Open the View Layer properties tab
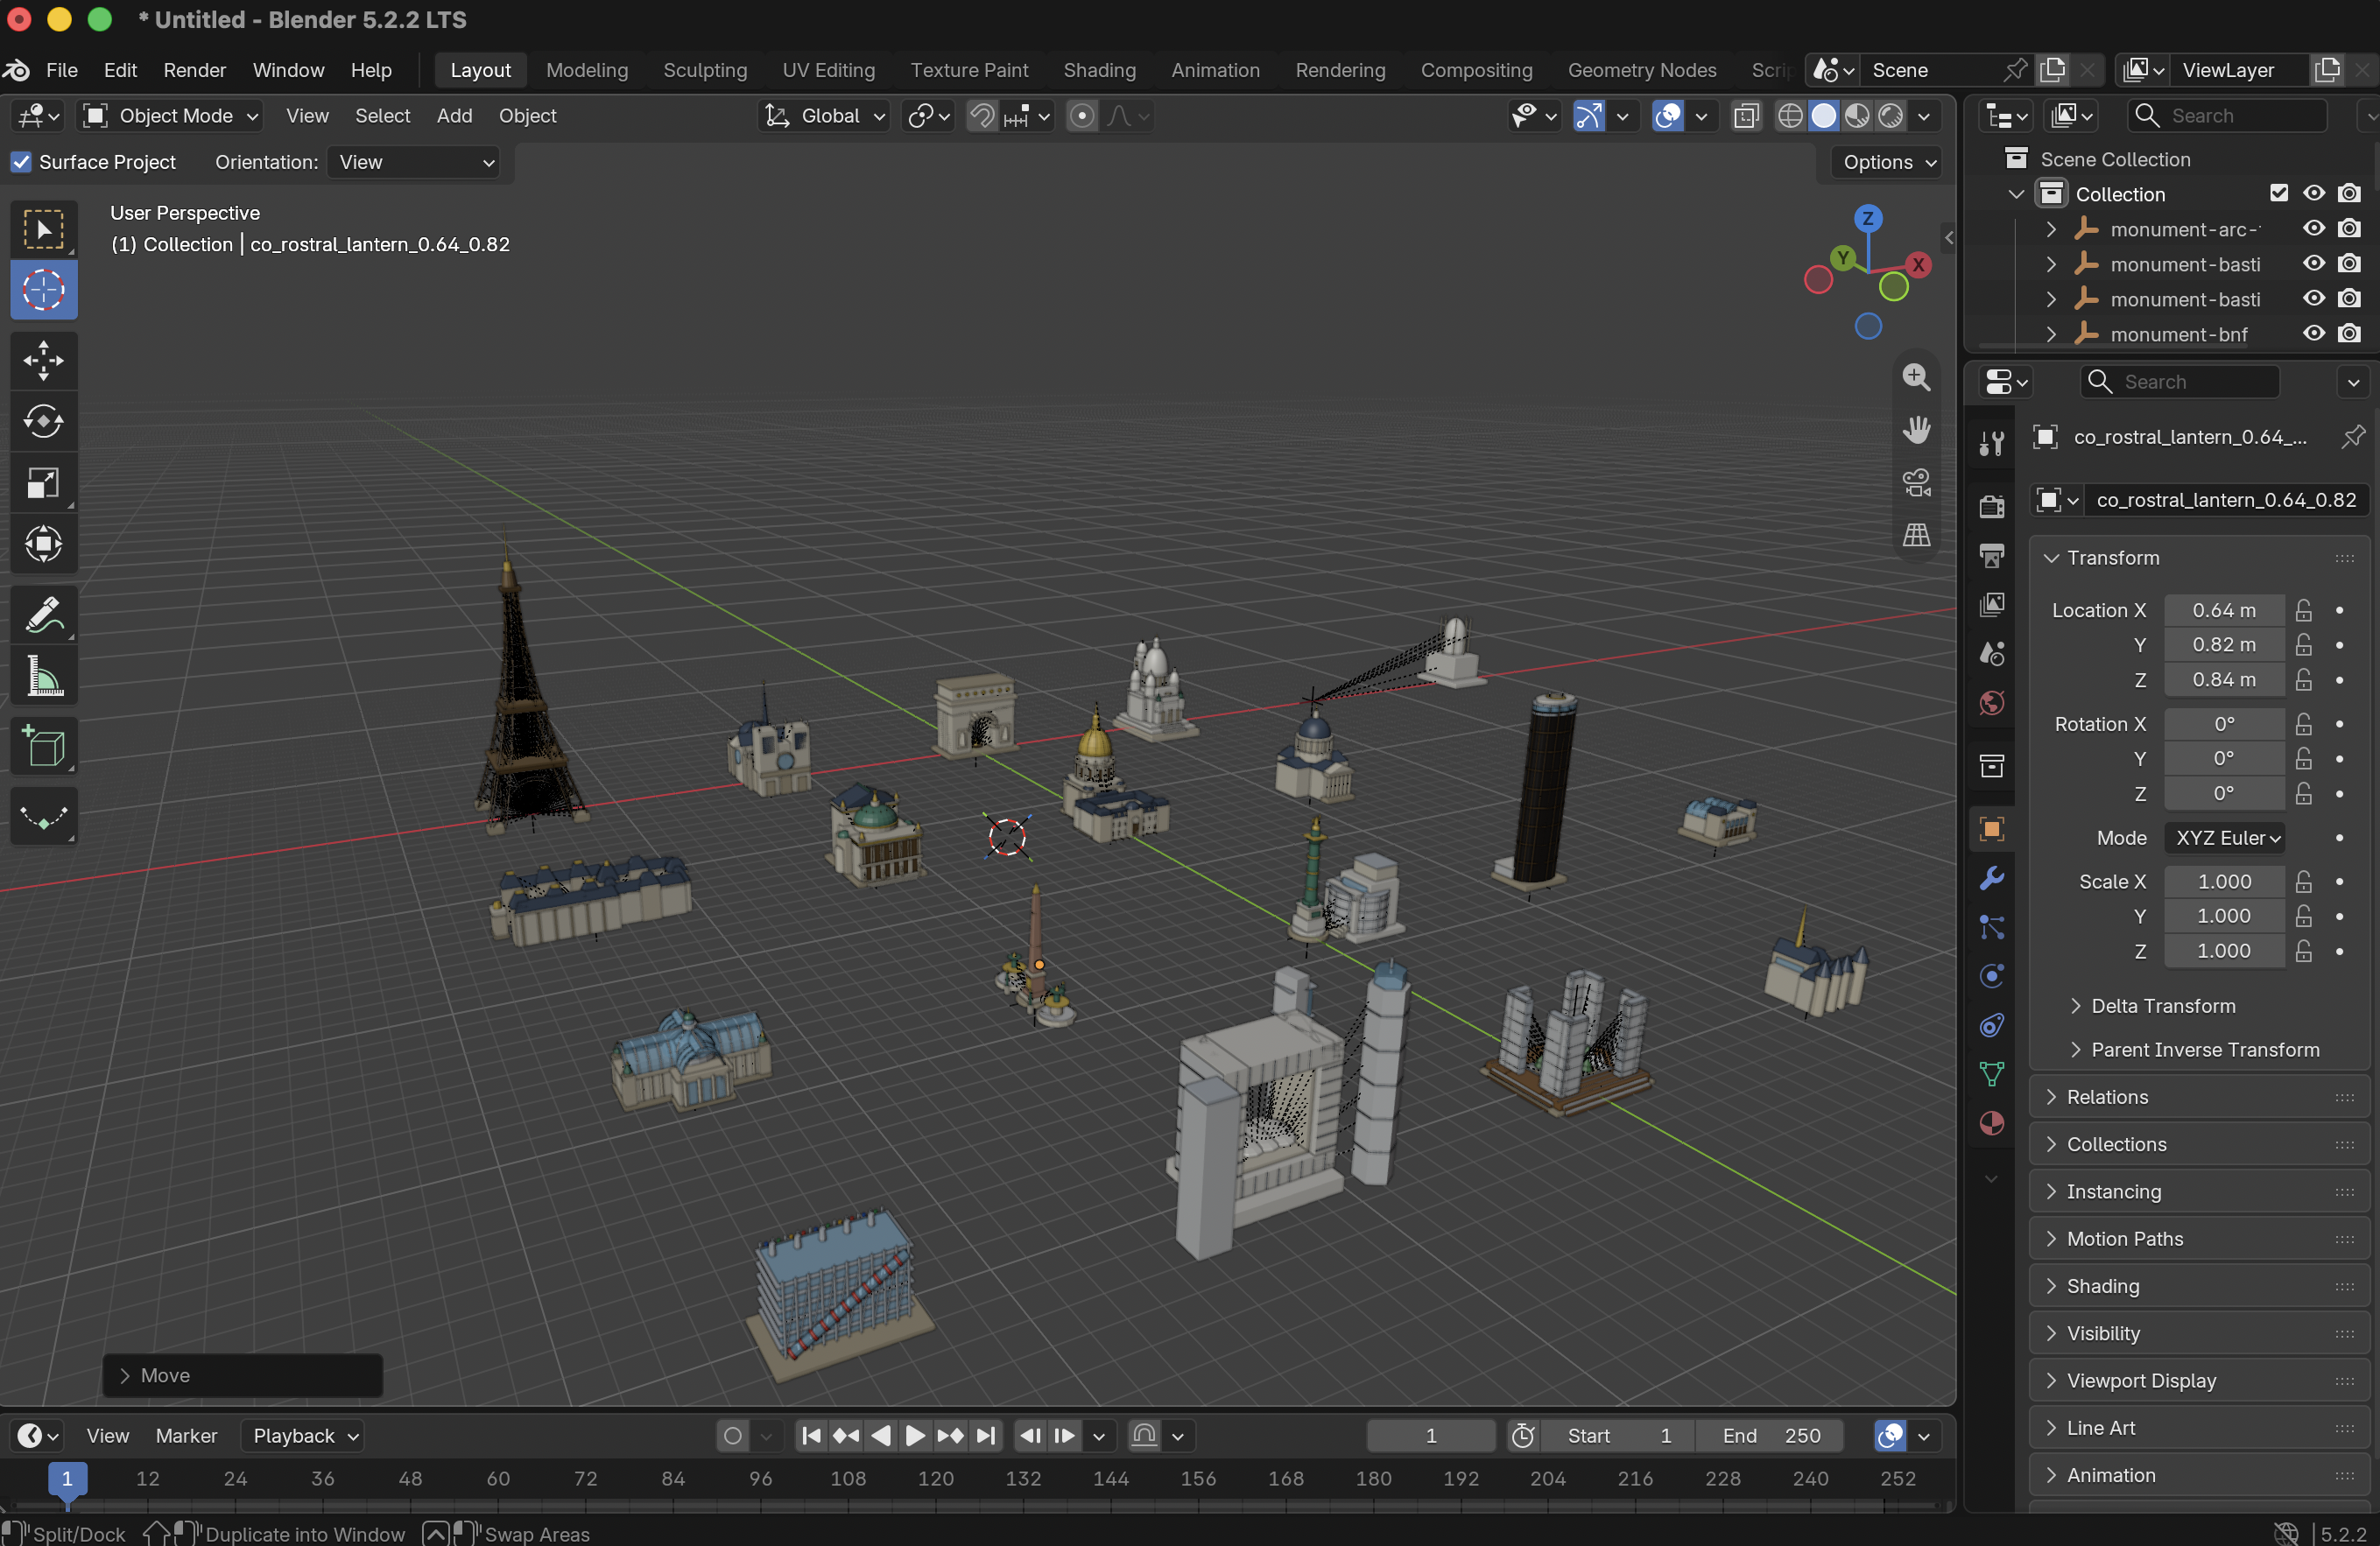Screen dimensions: 2380x1546 (1991, 604)
